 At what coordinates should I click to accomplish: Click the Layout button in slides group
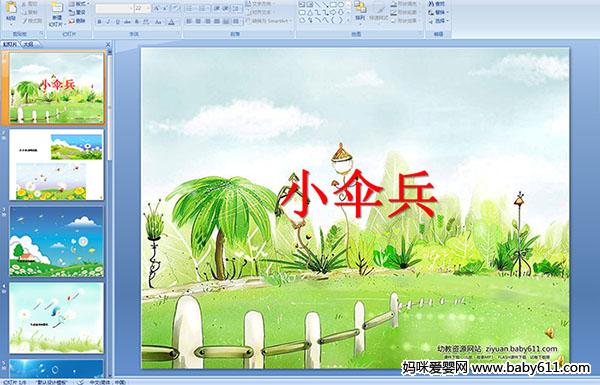point(78,4)
